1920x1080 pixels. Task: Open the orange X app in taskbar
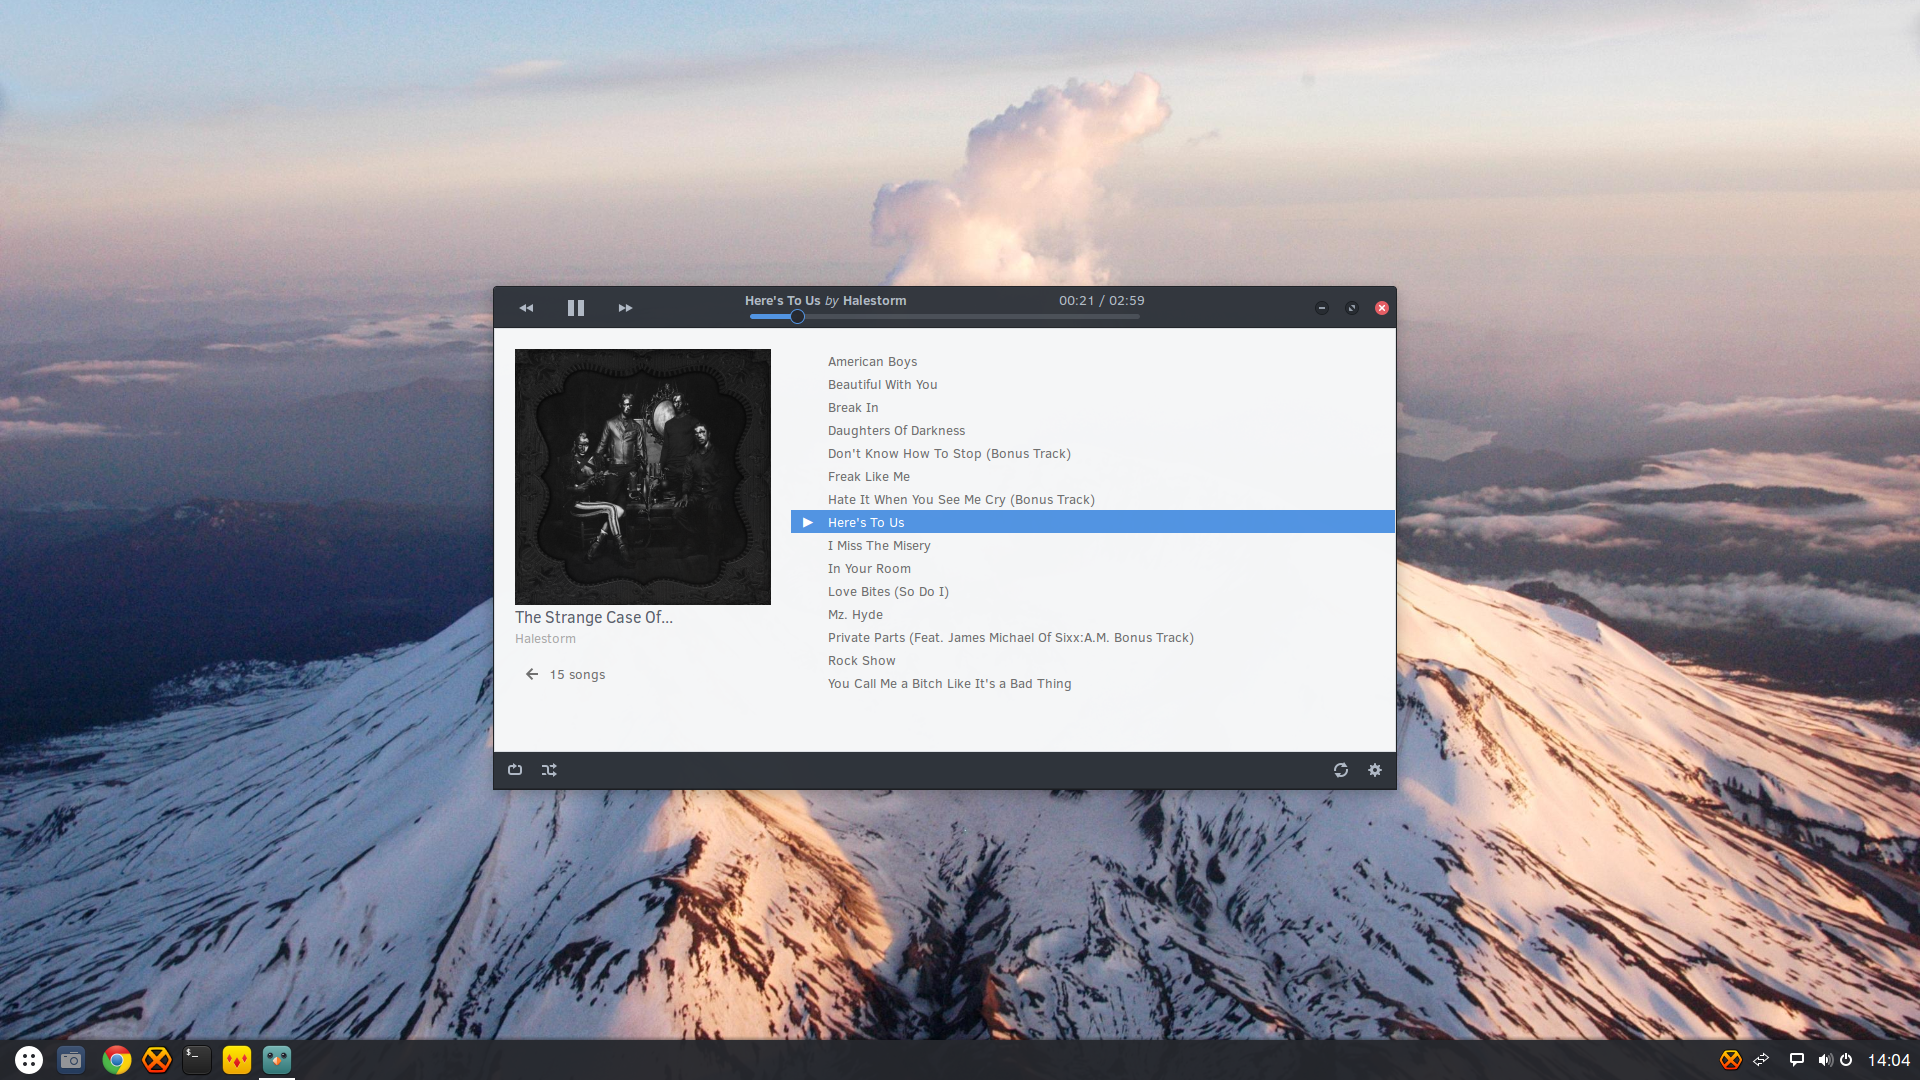[x=157, y=1060]
